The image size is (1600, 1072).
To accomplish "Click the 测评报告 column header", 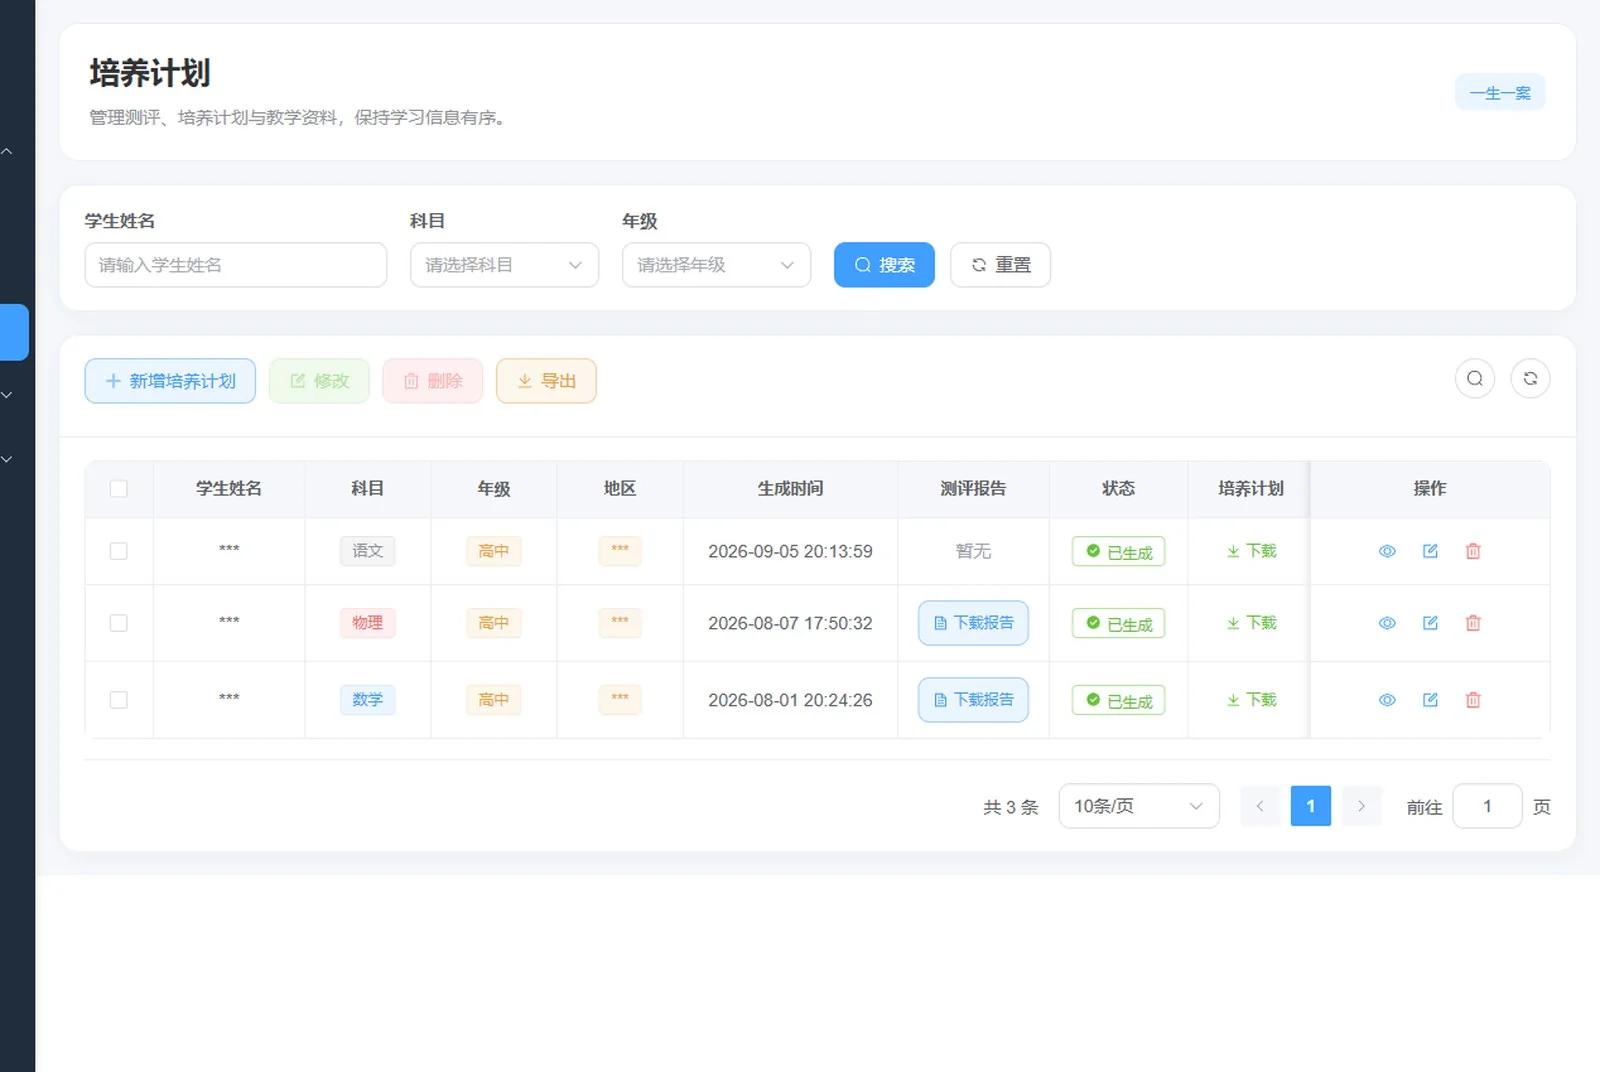I will [x=973, y=489].
